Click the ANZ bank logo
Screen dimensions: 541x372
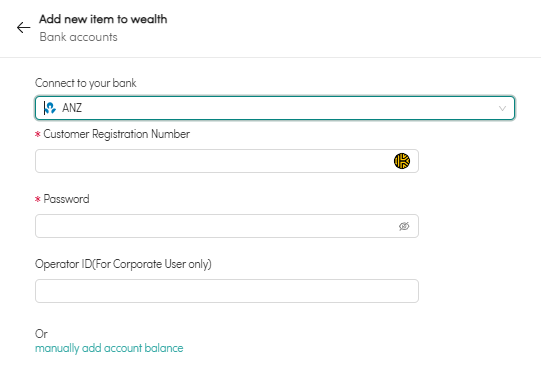tap(50, 108)
